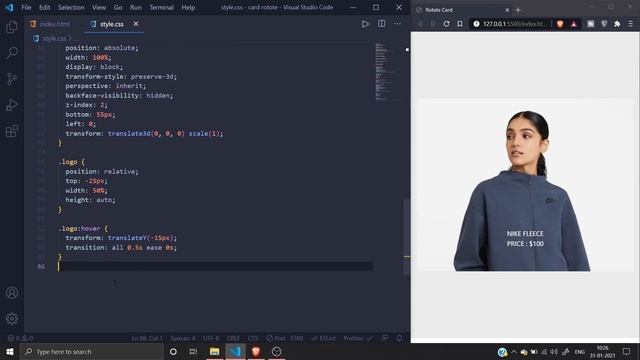Click the errors and warnings status indicator
This screenshot has width=640, height=360.
click(20, 338)
